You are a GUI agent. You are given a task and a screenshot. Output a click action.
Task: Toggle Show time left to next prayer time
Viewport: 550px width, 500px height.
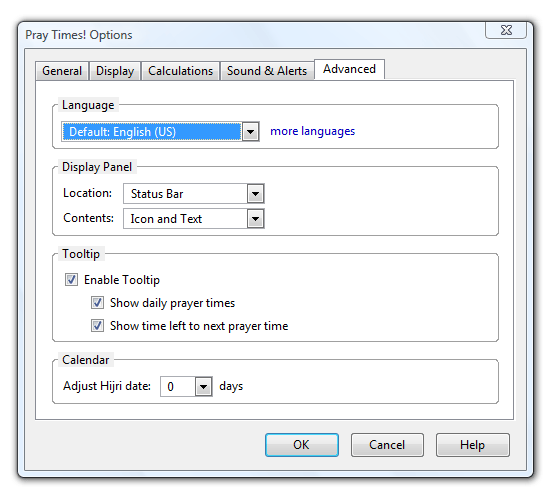tap(97, 326)
